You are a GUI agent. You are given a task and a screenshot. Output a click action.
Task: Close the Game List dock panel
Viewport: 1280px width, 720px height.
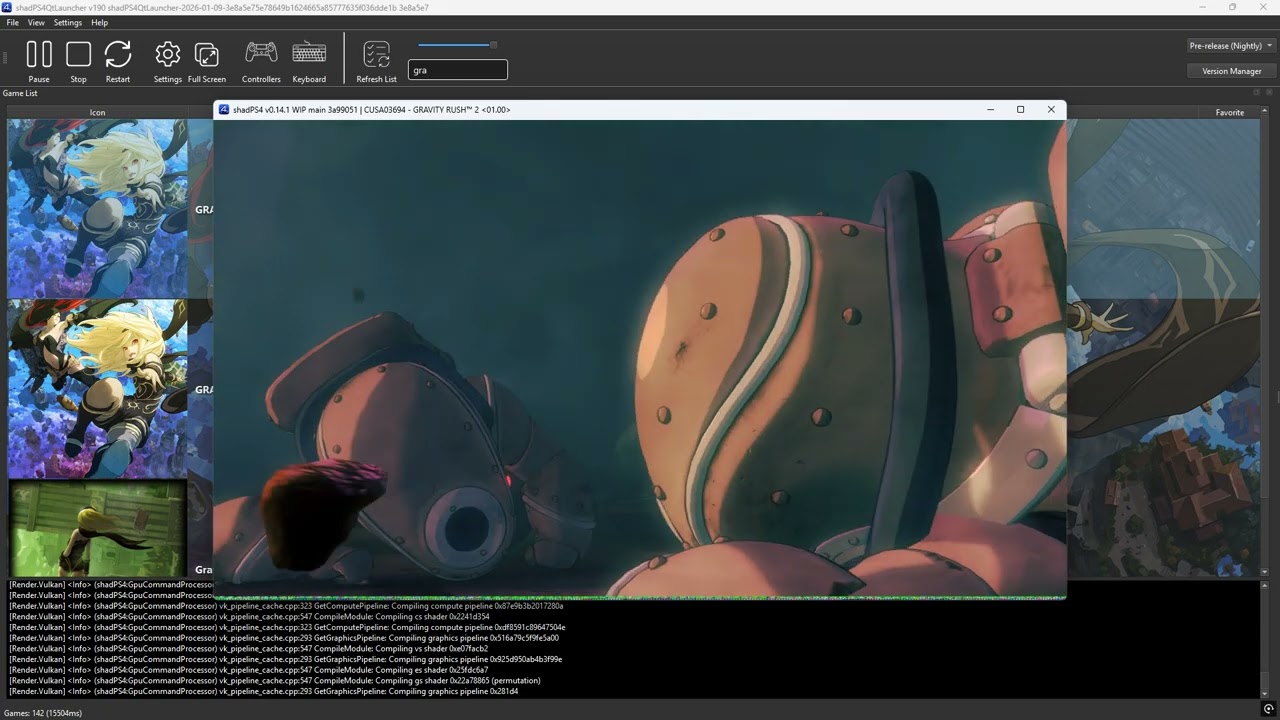pyautogui.click(x=1270, y=92)
